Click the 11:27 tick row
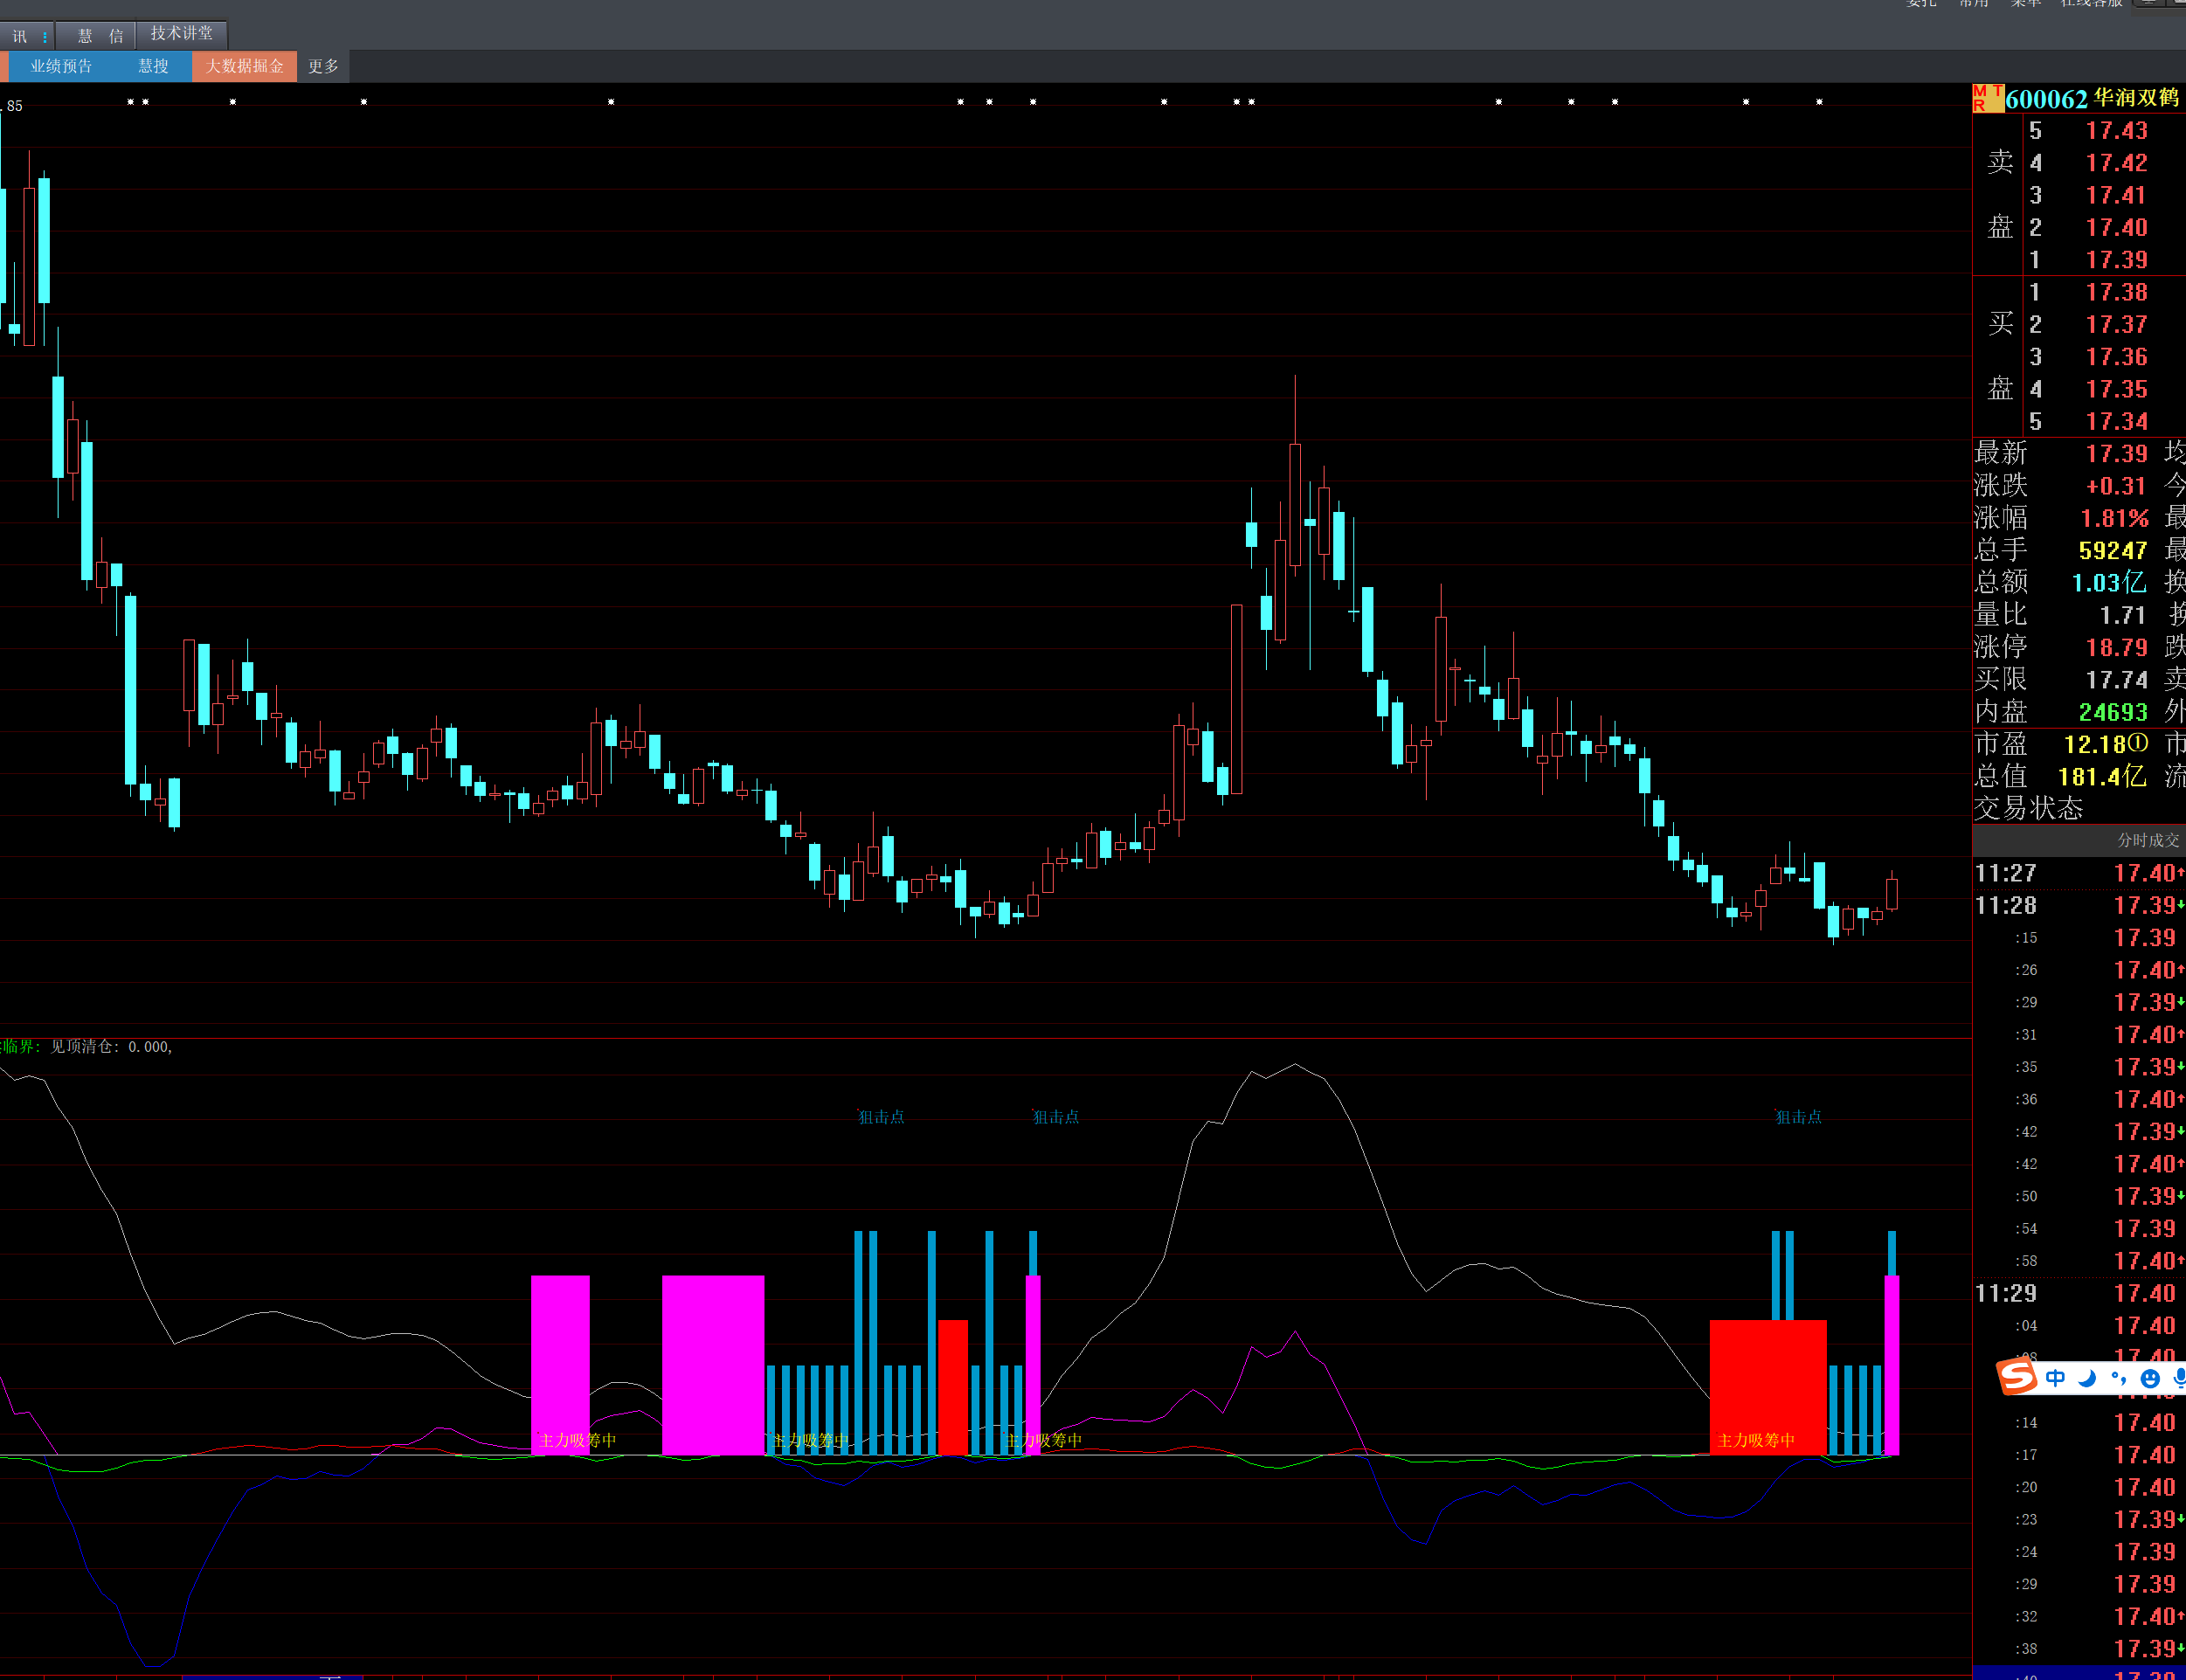 click(x=2079, y=873)
